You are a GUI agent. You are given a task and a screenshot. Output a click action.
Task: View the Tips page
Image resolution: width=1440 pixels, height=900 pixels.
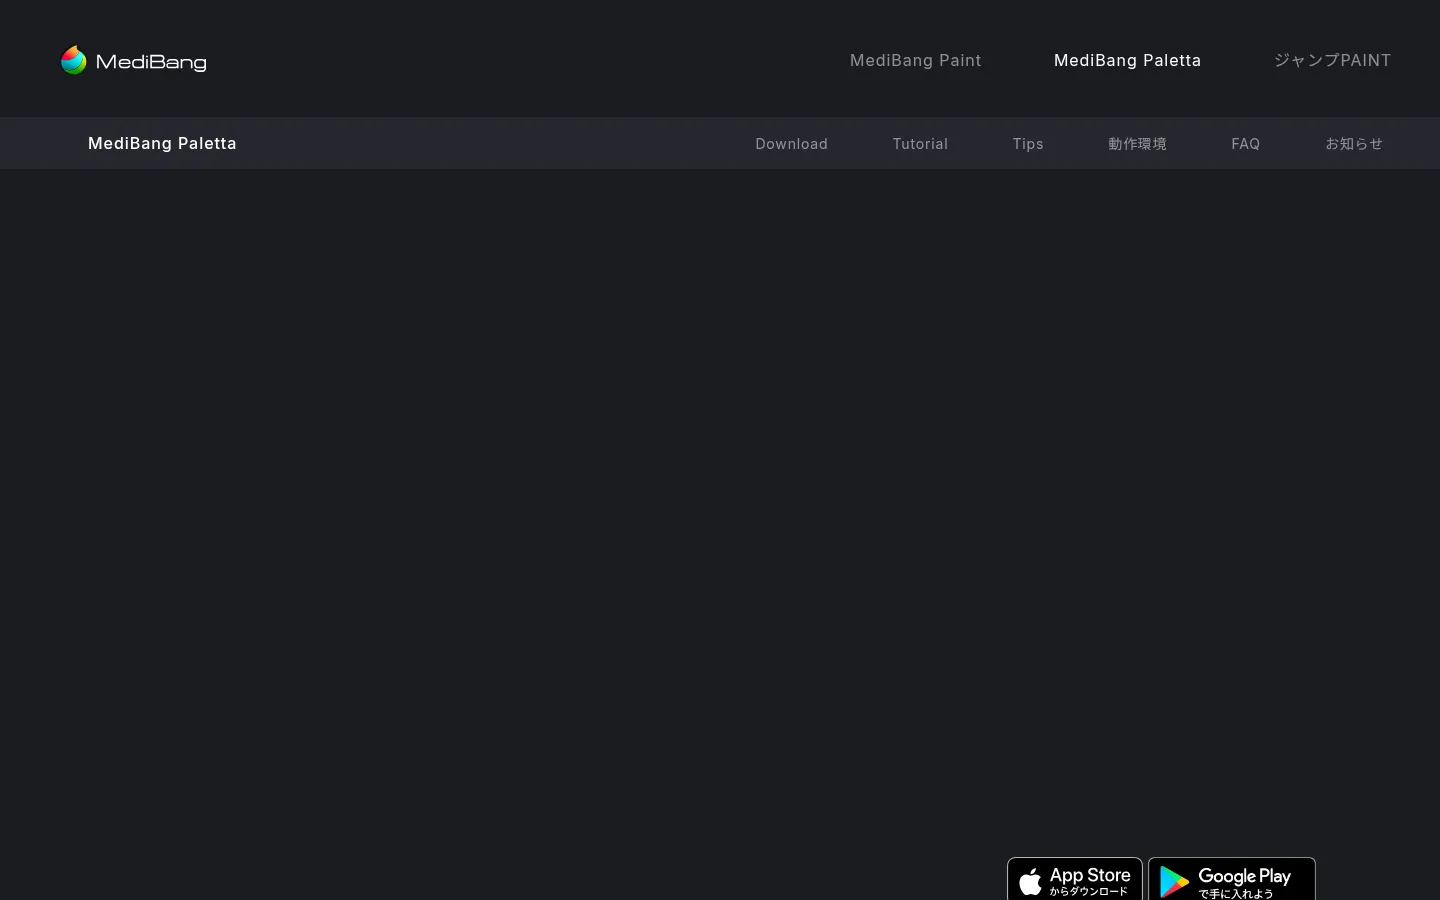1027,144
